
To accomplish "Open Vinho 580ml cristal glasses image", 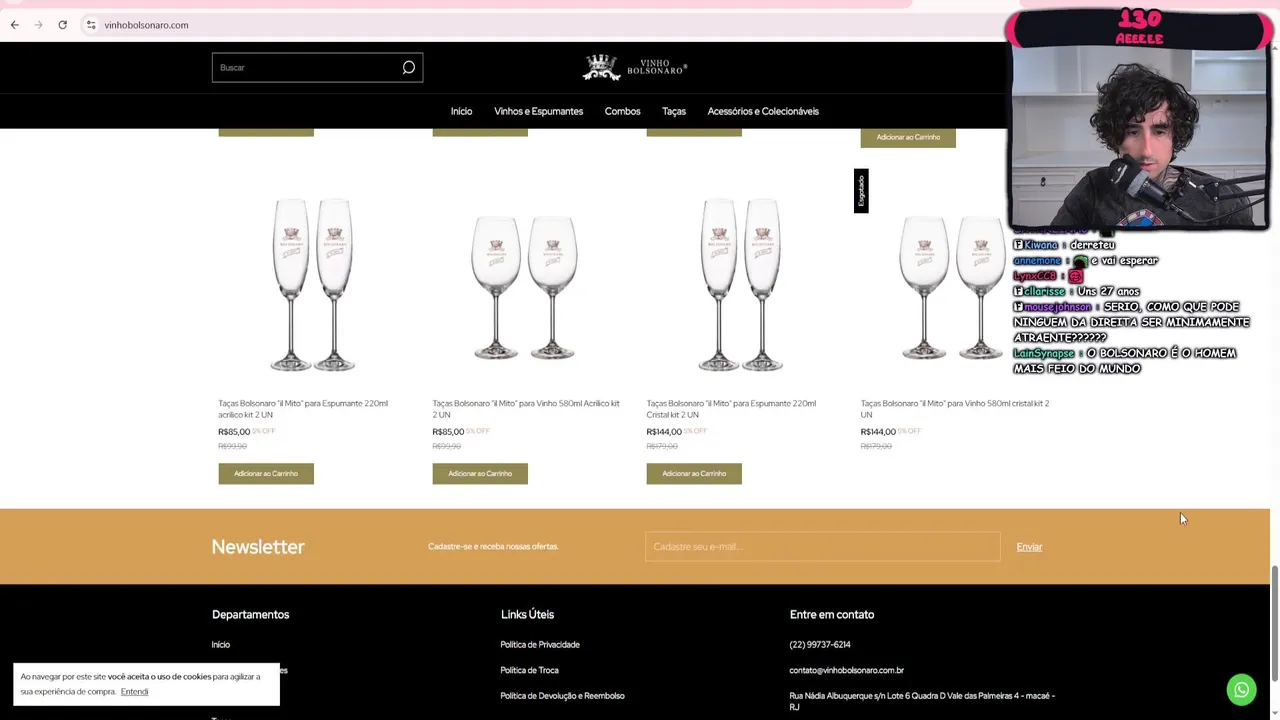I will pos(952,286).
